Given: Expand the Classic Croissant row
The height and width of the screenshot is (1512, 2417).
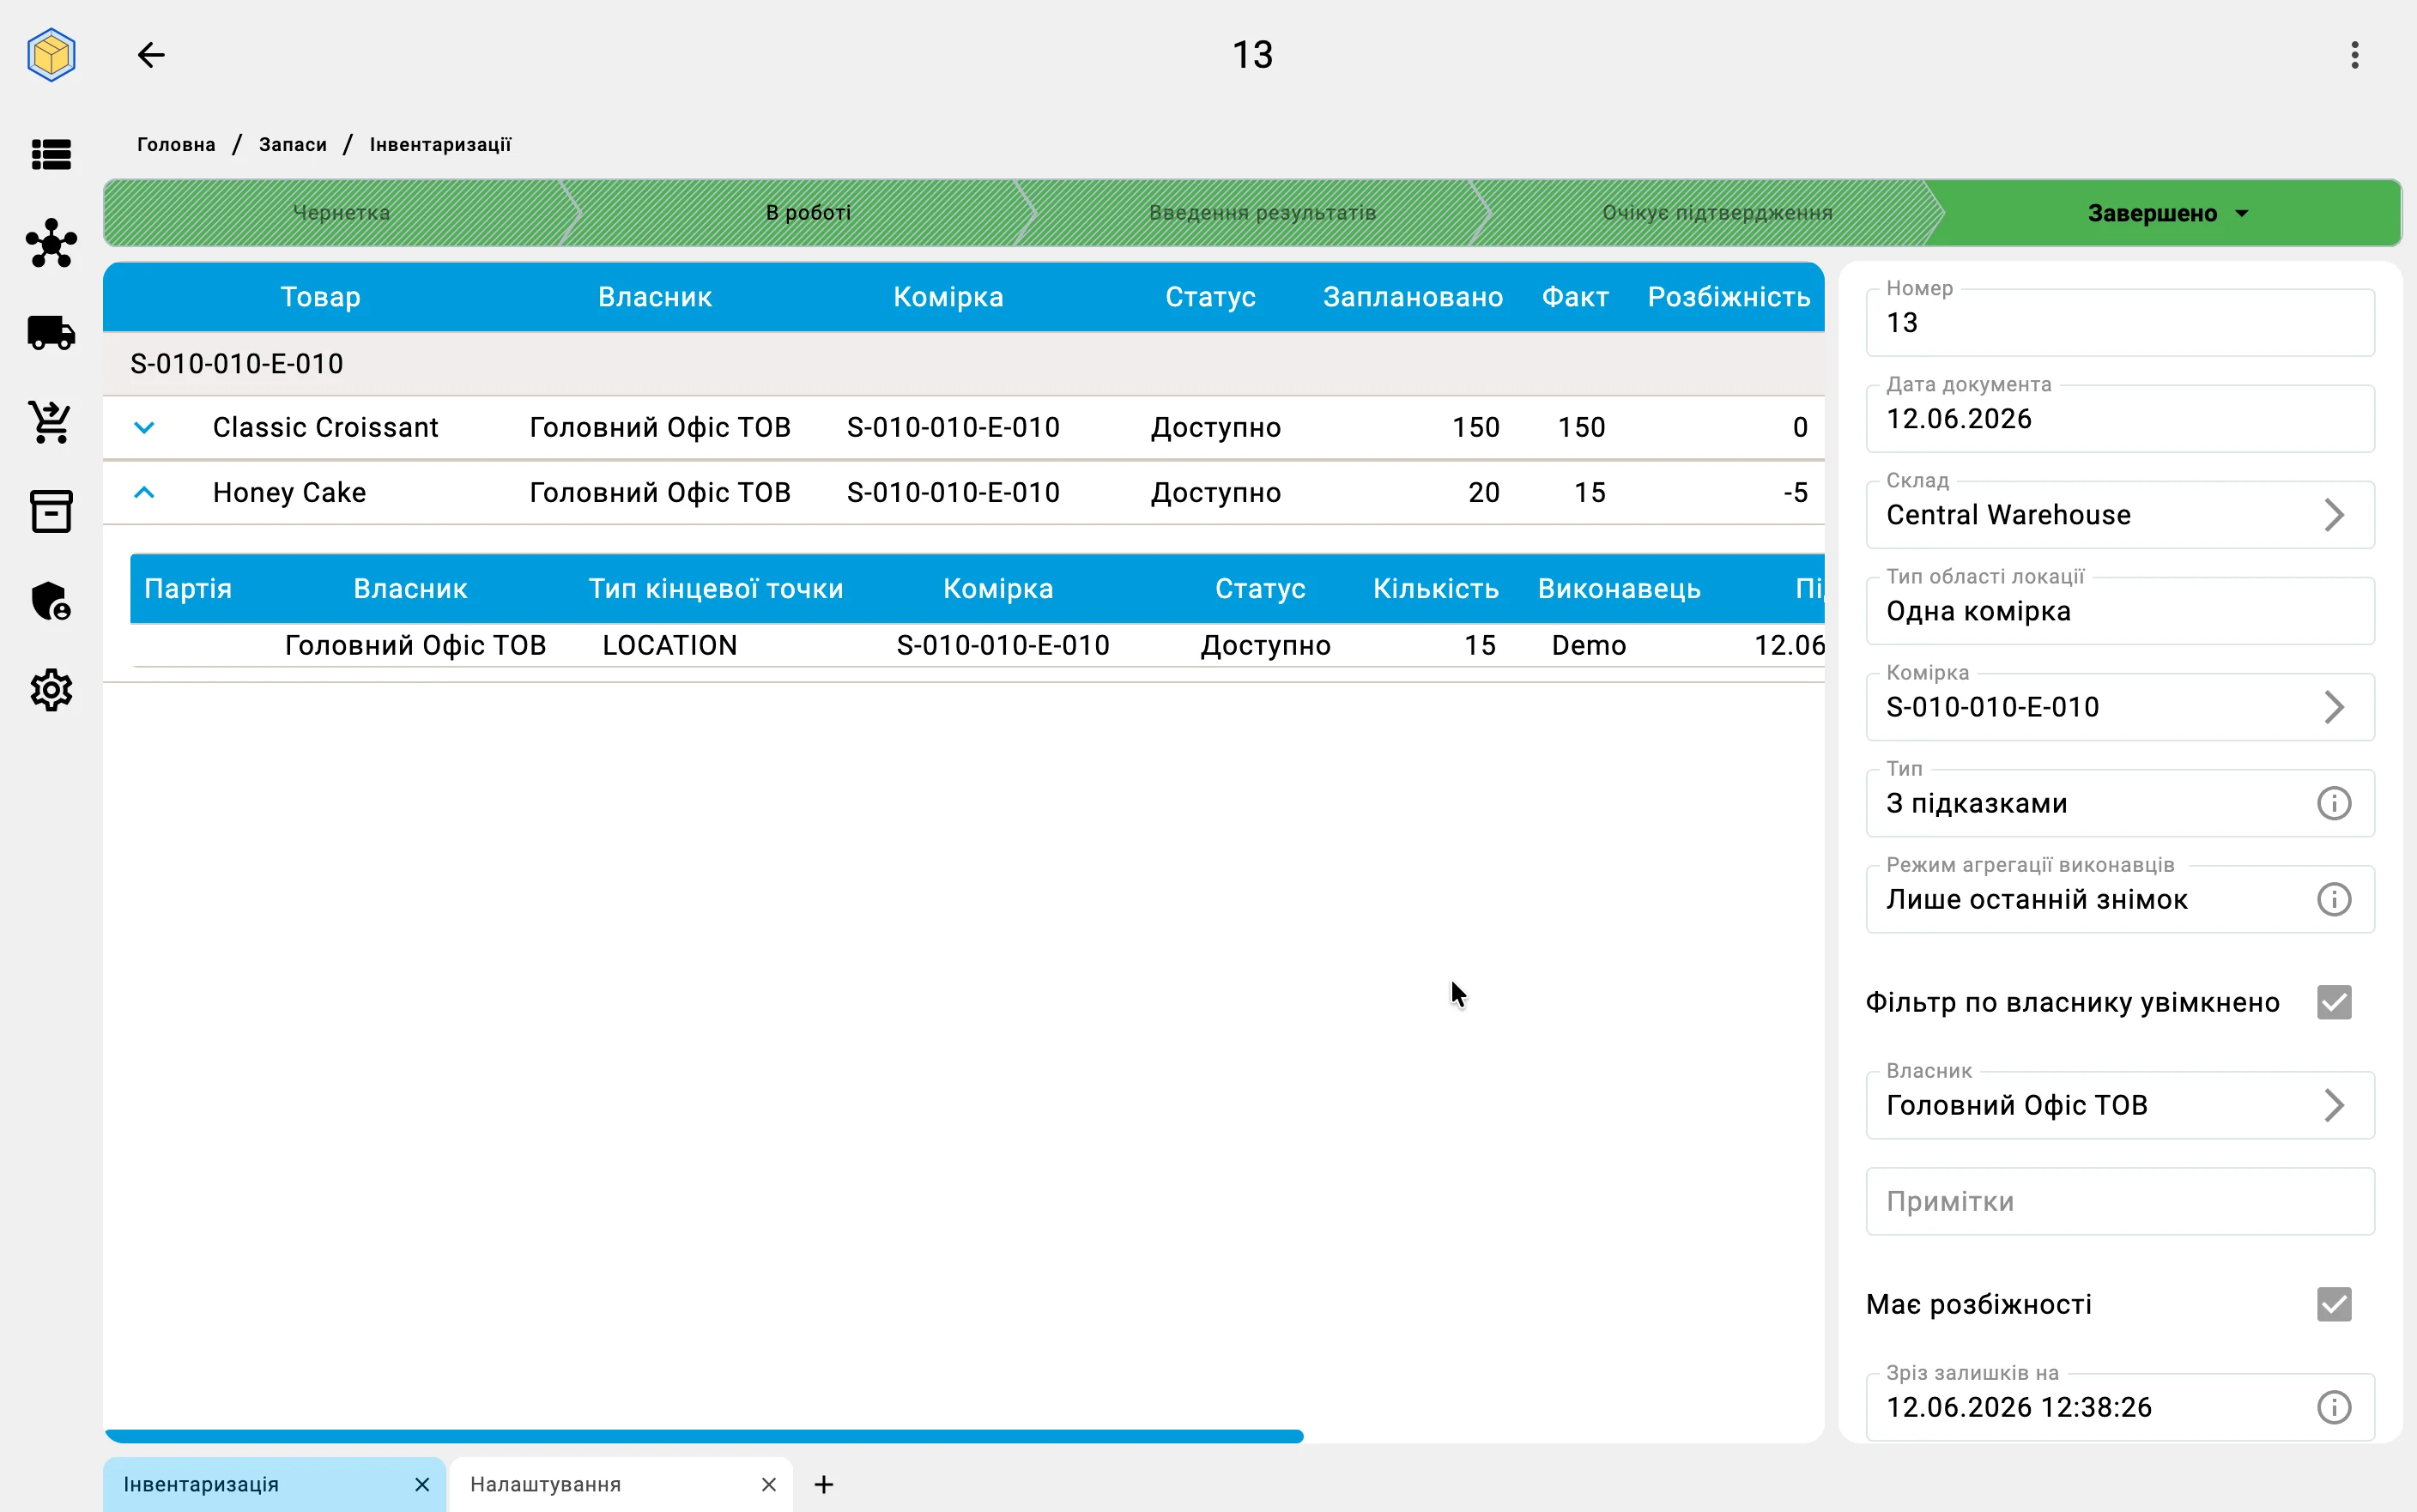Looking at the screenshot, I should click(144, 428).
